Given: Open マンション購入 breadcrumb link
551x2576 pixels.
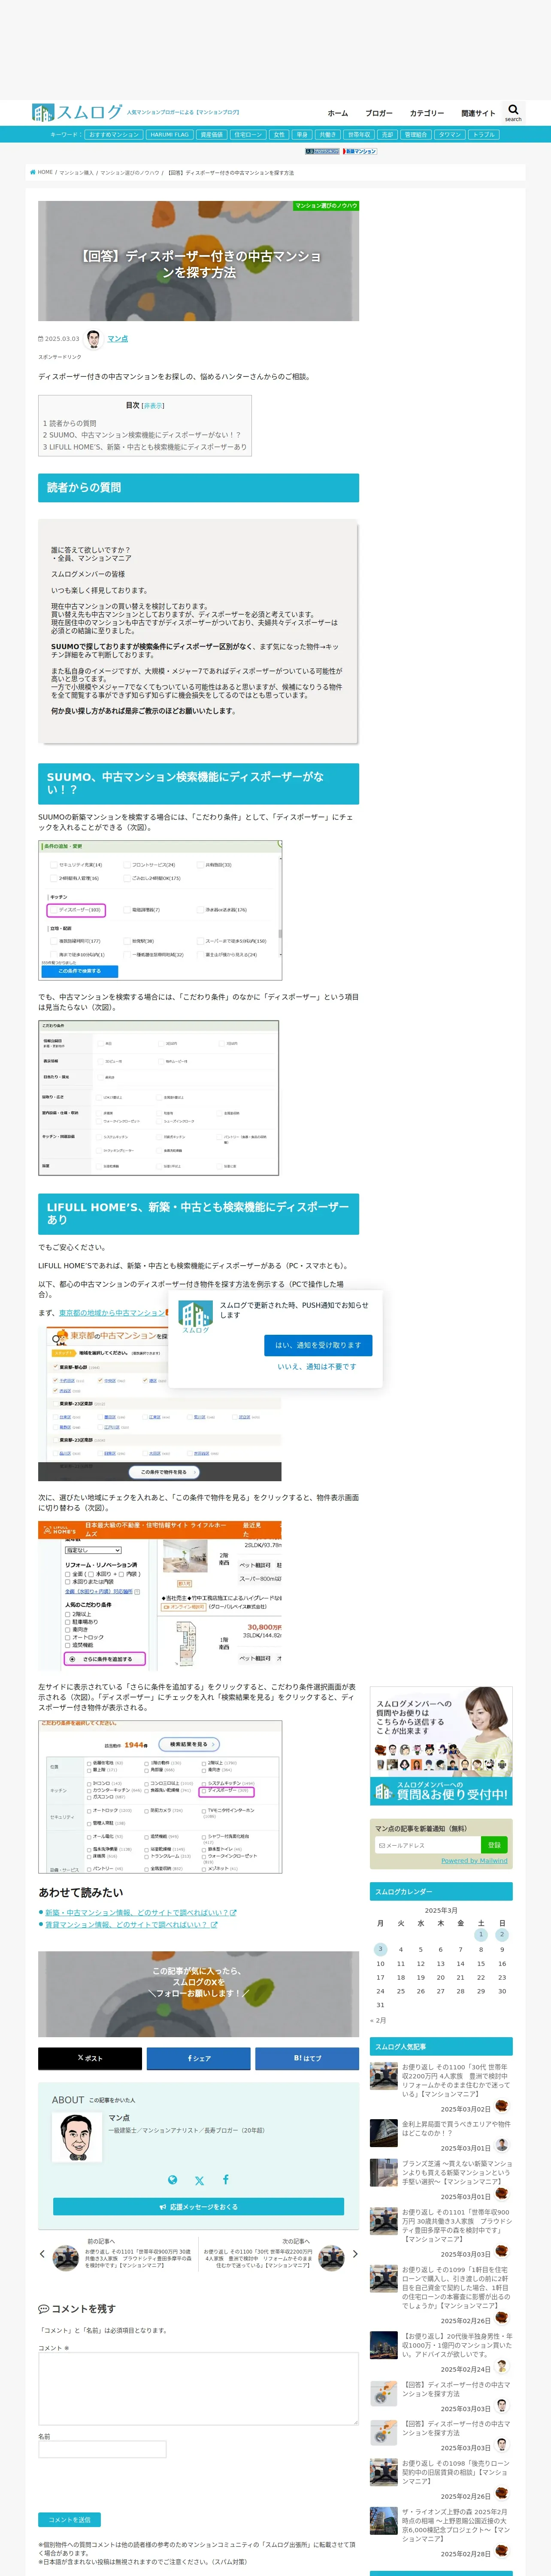Looking at the screenshot, I should pos(76,173).
